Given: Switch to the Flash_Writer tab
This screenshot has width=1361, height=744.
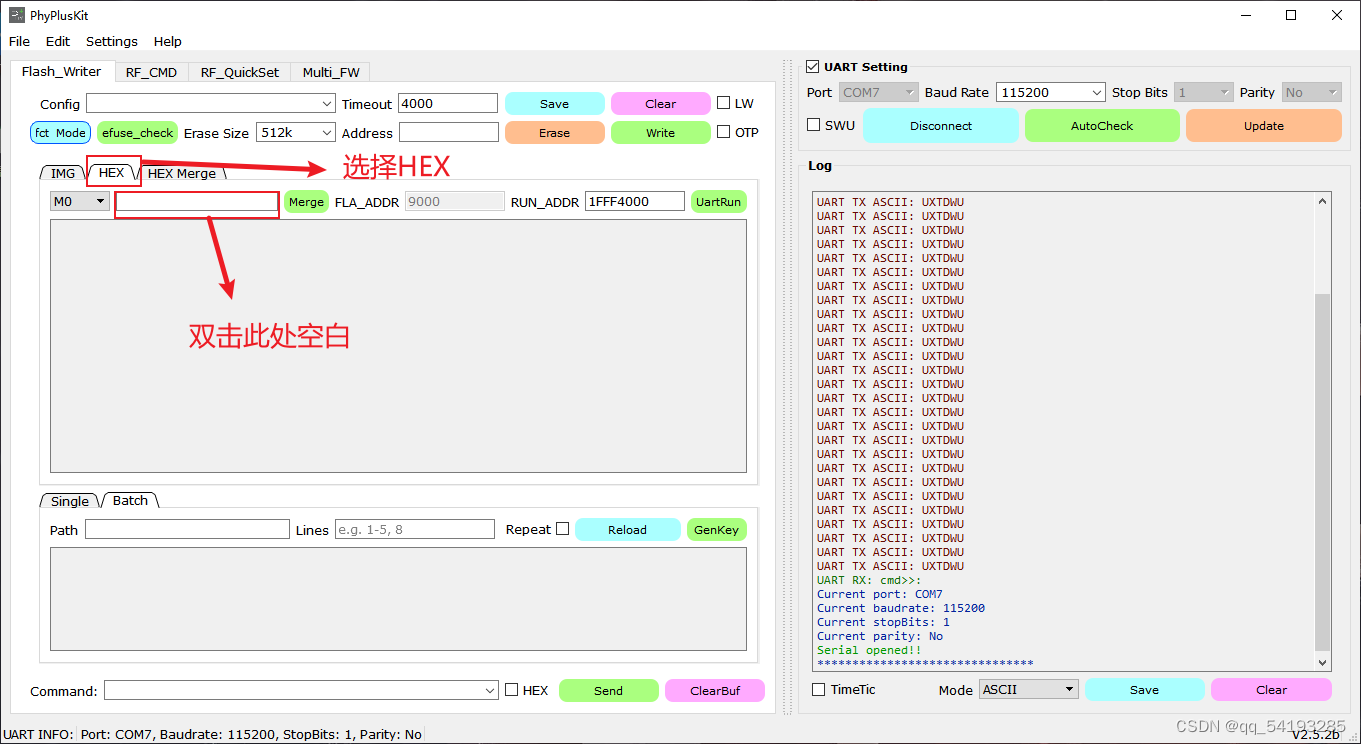Looking at the screenshot, I should 62,72.
